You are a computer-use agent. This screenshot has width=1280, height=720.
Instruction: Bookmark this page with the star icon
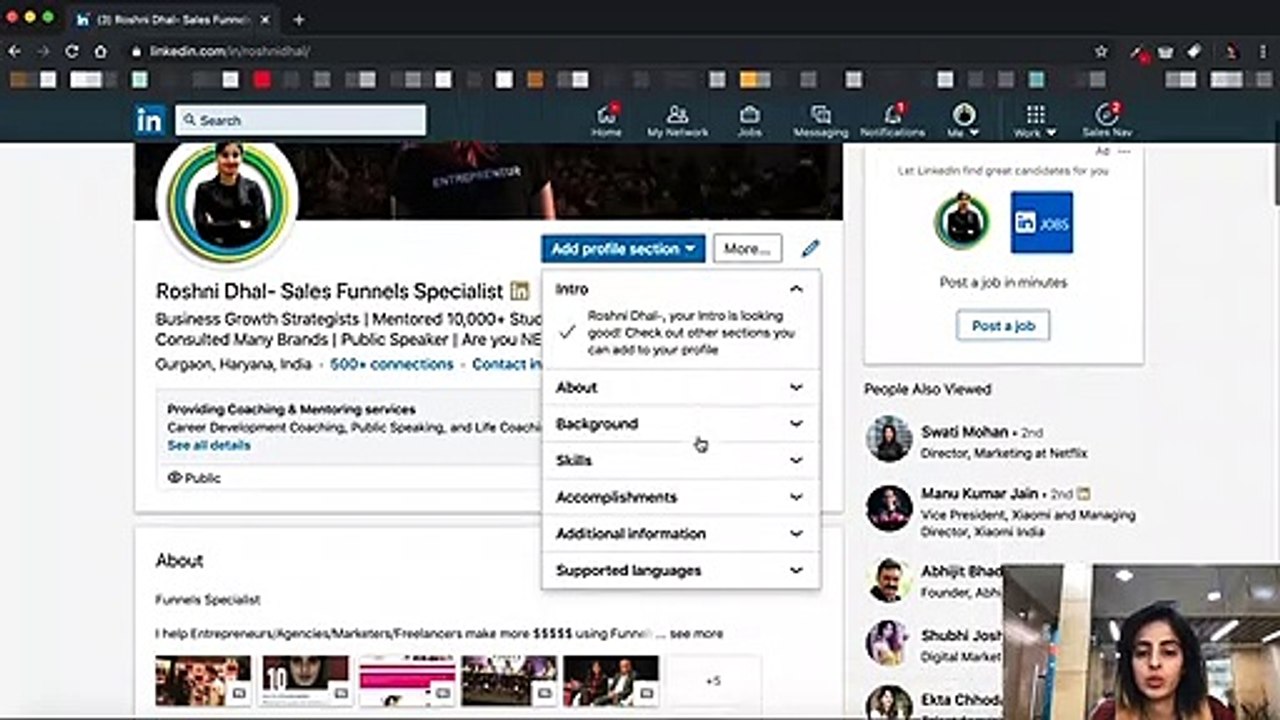point(1101,51)
